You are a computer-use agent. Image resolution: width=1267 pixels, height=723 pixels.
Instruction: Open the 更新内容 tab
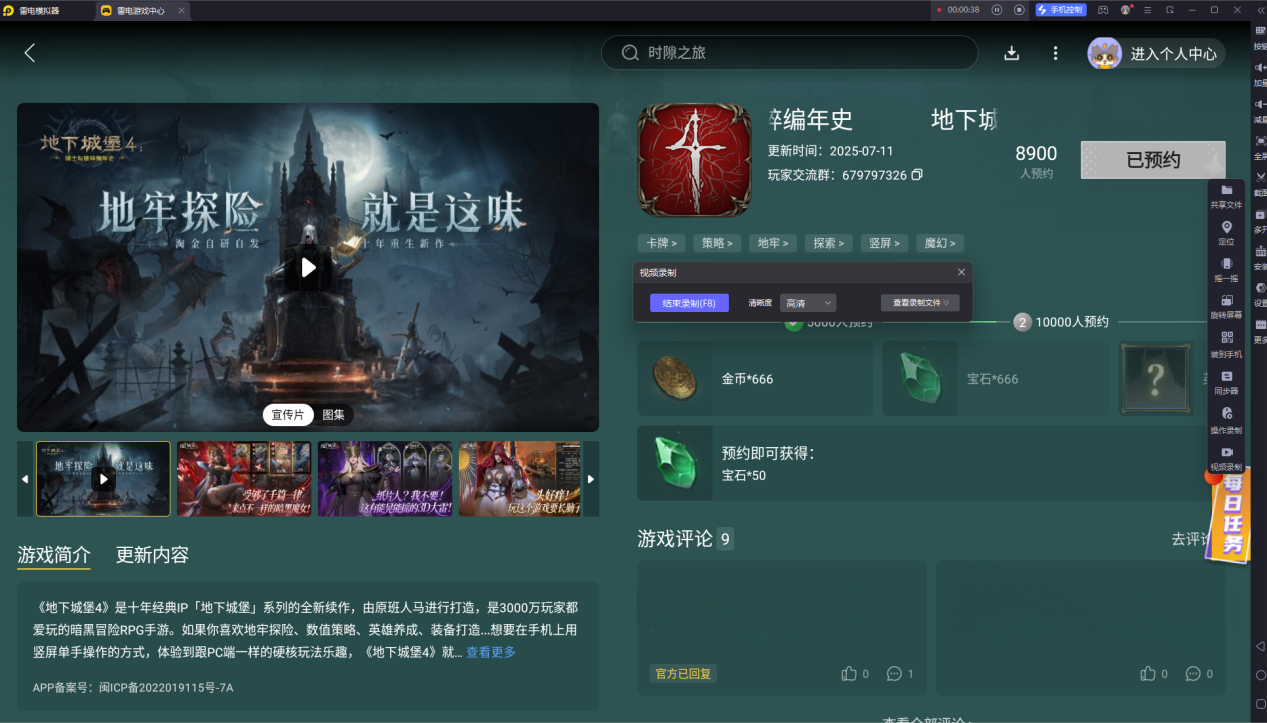(152, 555)
